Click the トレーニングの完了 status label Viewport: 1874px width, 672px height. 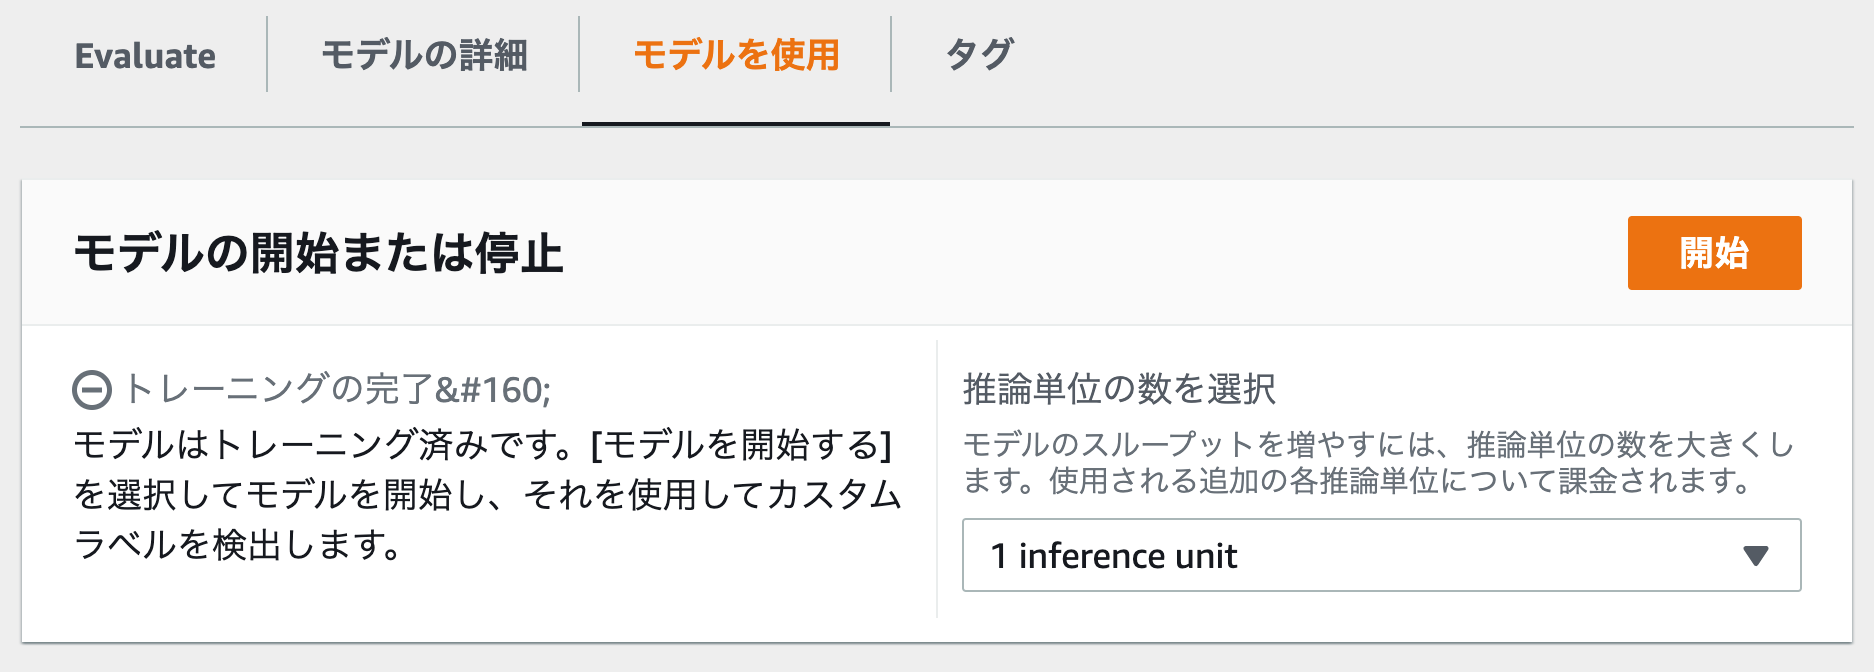tap(337, 390)
